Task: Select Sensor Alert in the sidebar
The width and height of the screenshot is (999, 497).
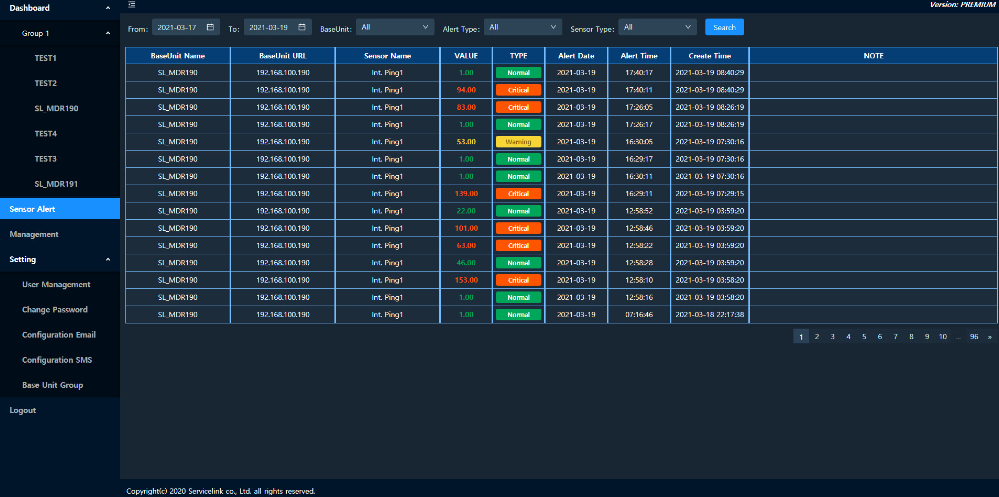Action: 32,209
